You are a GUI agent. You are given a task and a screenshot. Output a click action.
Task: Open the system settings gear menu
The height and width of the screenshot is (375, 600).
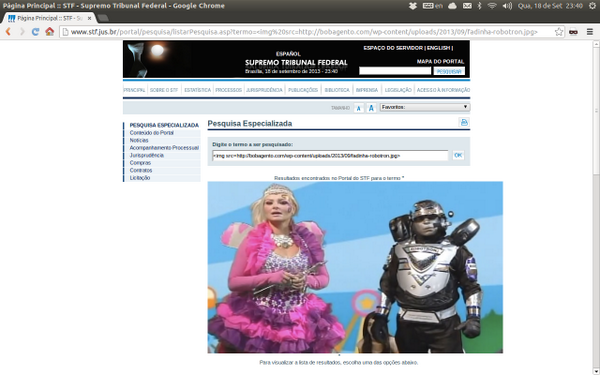tap(592, 6)
